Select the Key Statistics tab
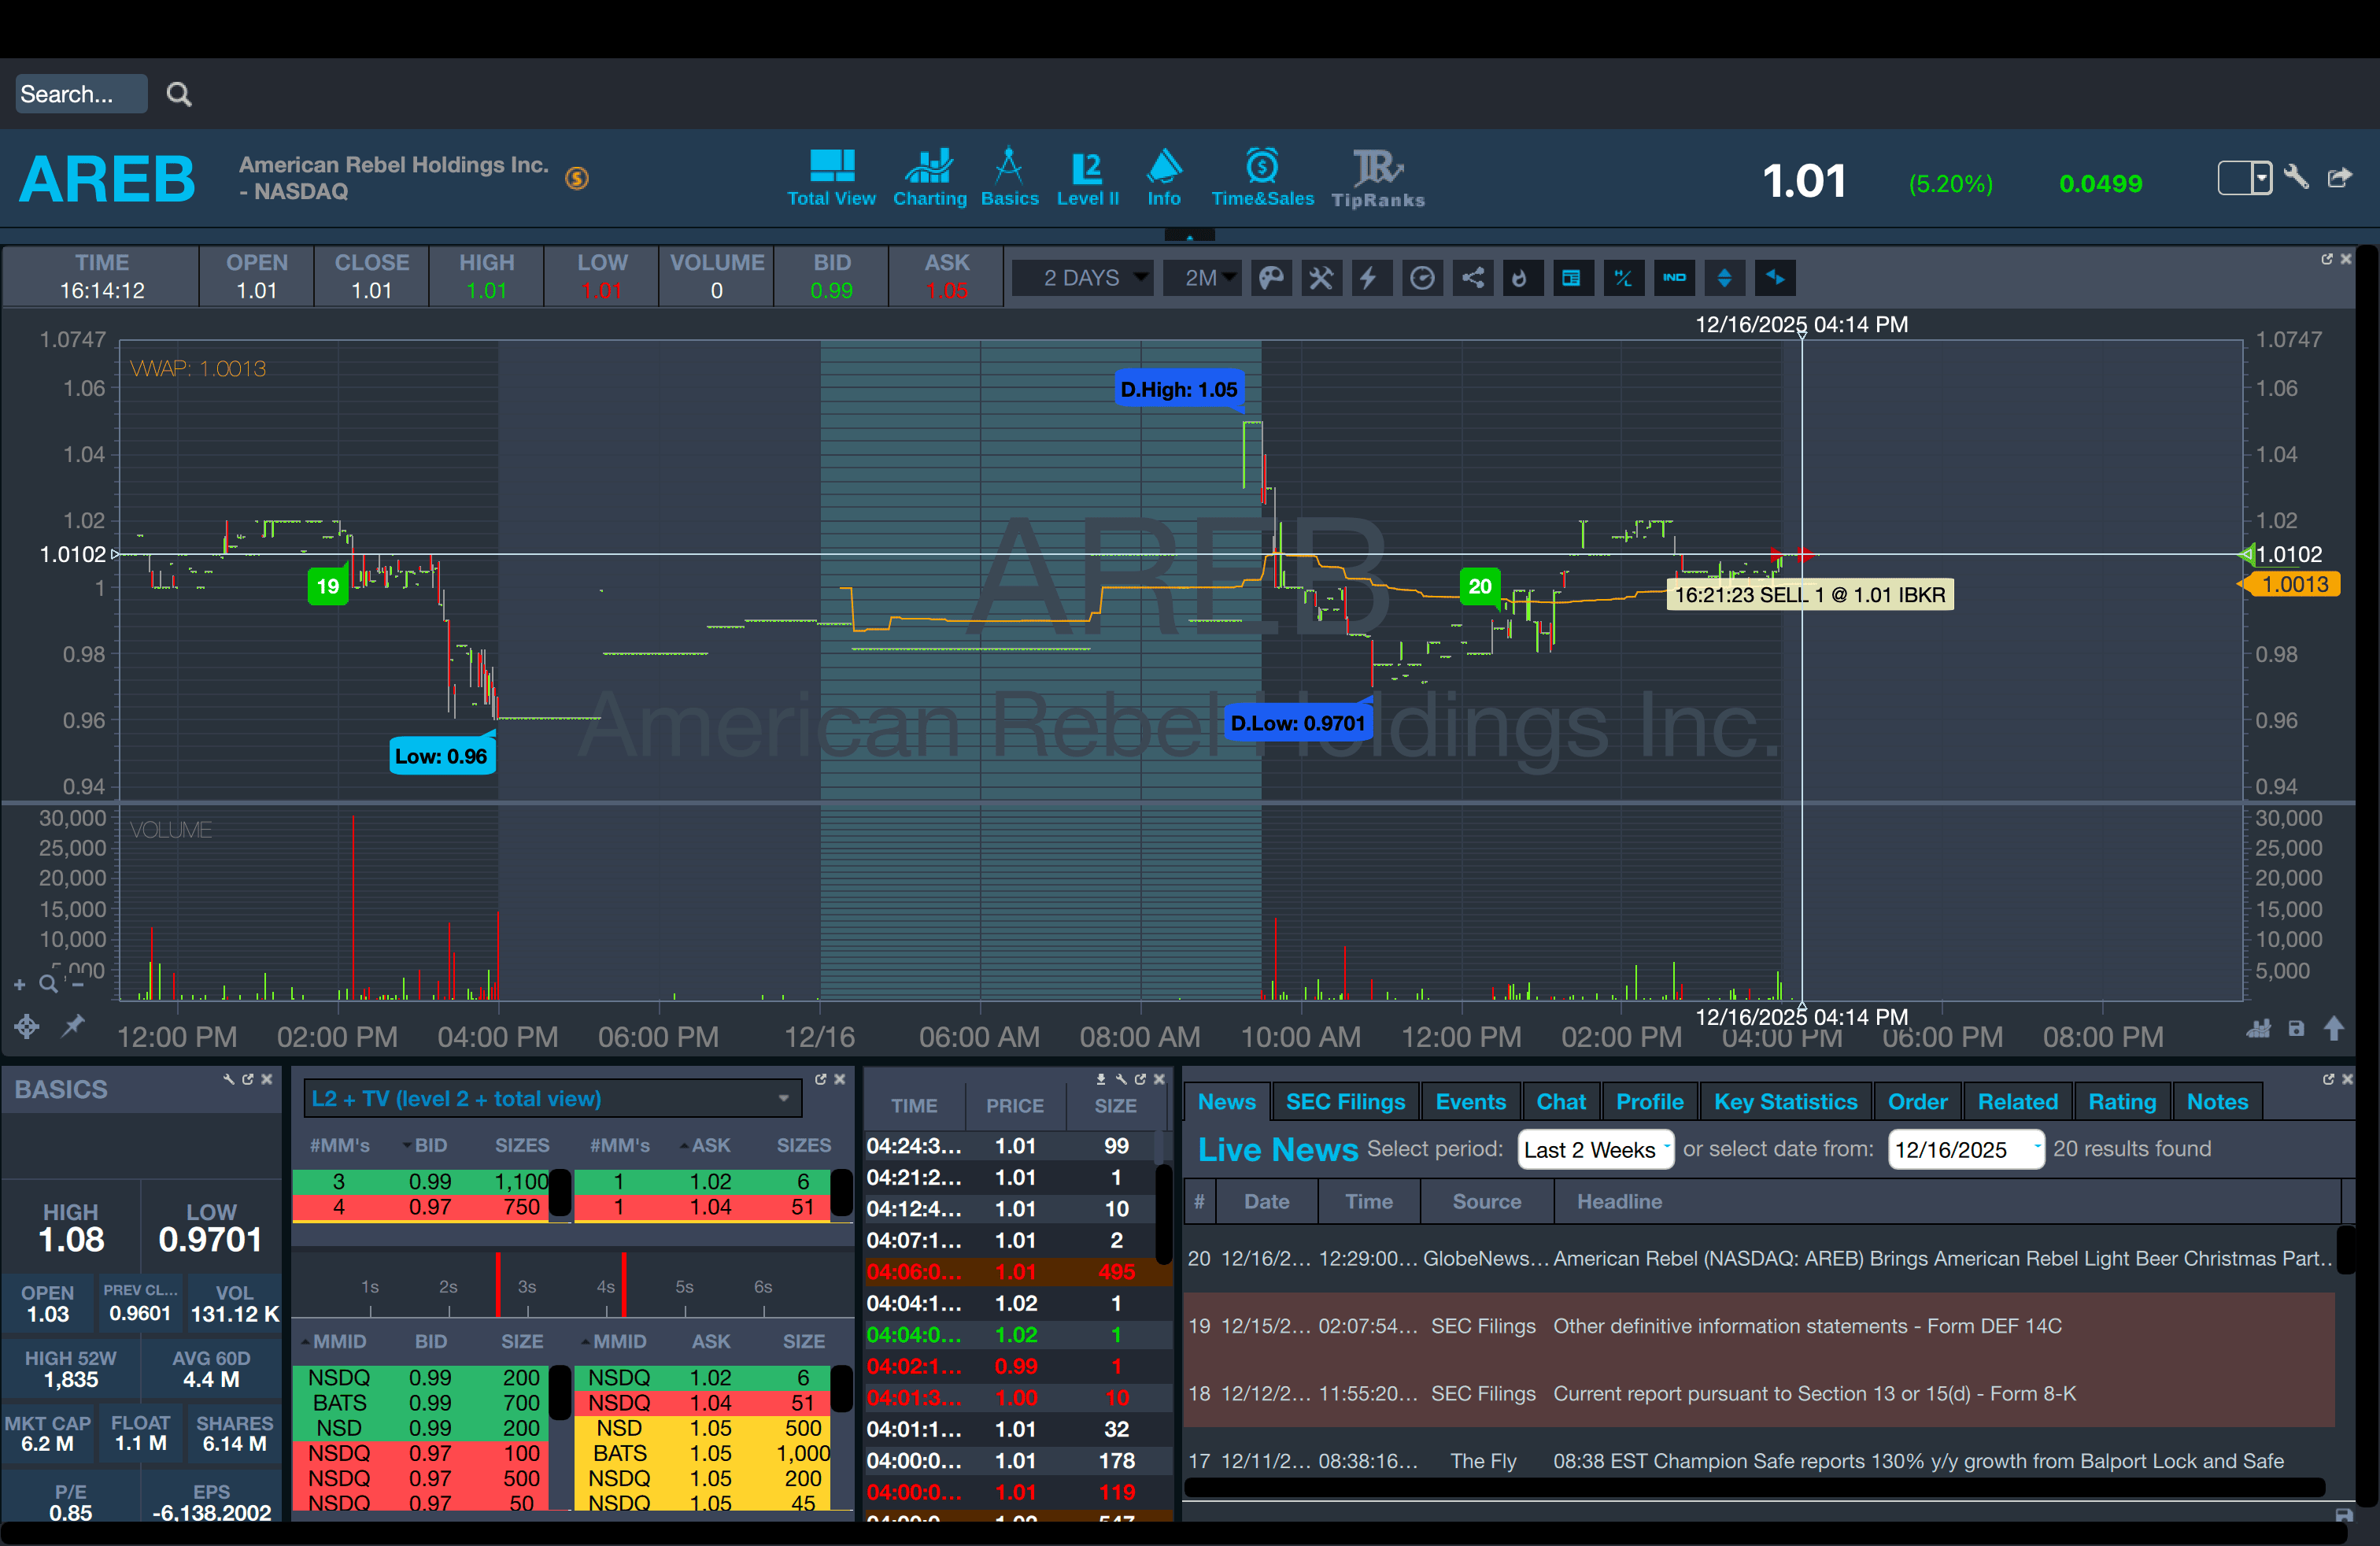The image size is (2380, 1546). 1785,1102
